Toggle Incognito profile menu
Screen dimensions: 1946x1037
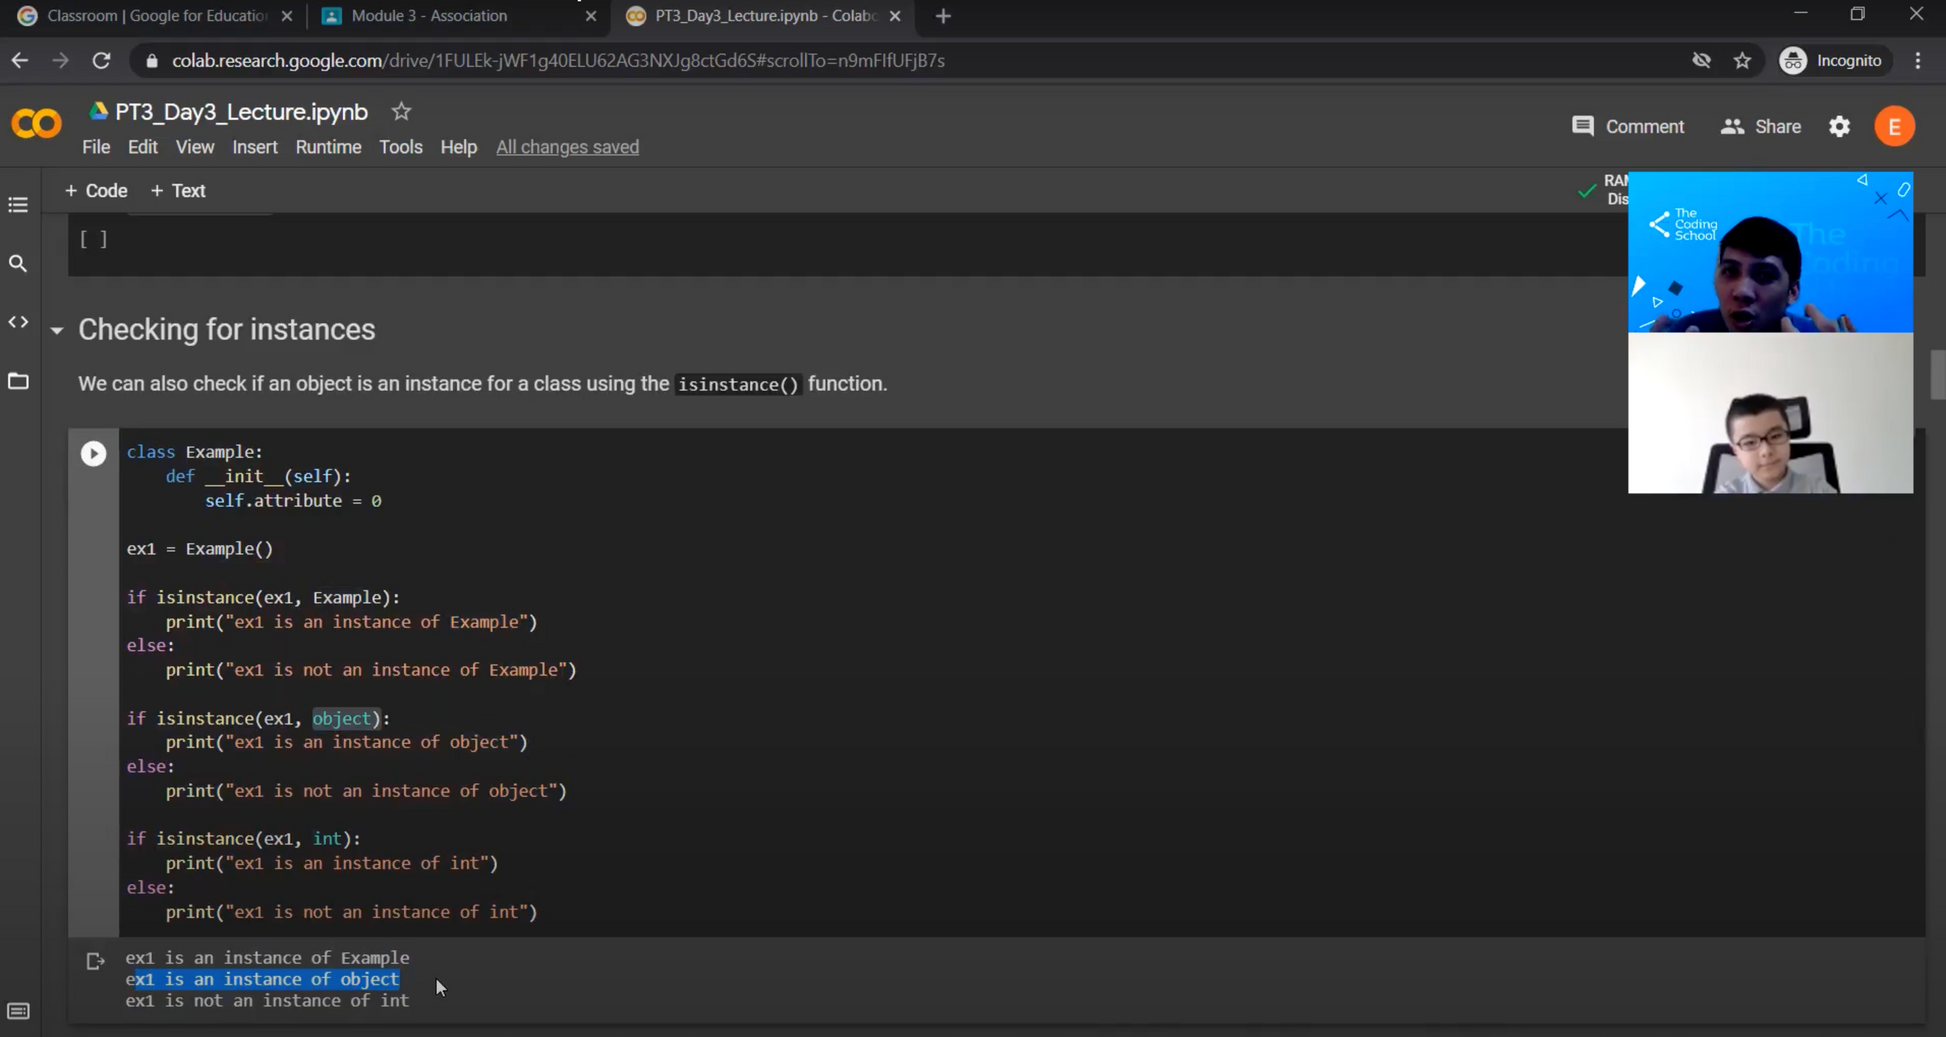[x=1833, y=60]
